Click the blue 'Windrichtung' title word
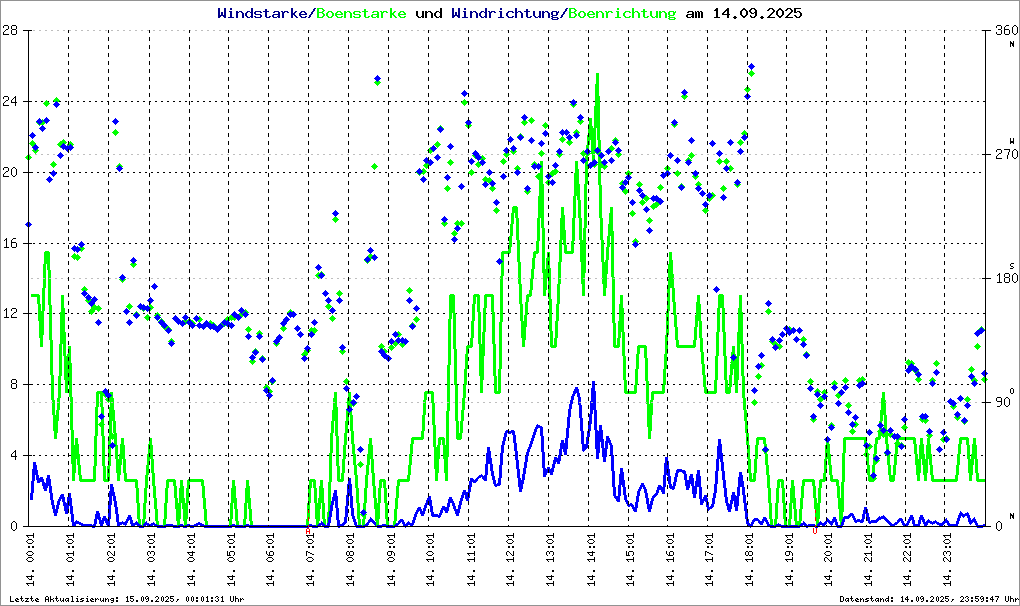The height and width of the screenshot is (606, 1020). [x=505, y=13]
